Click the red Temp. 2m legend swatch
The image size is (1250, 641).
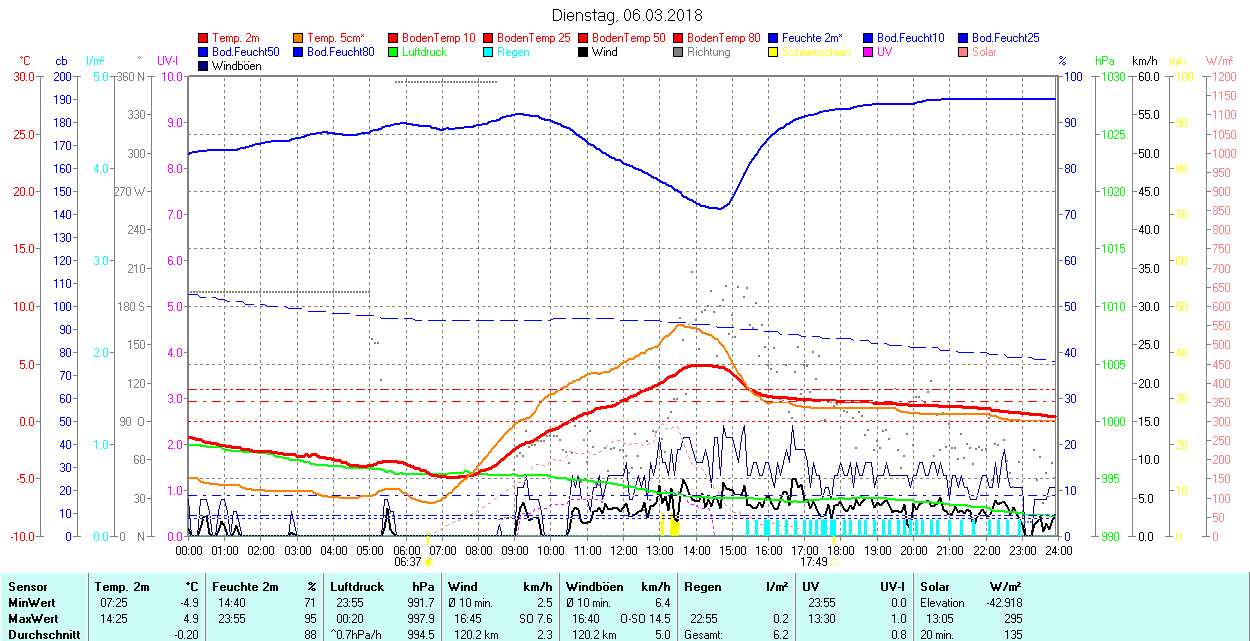pos(204,38)
